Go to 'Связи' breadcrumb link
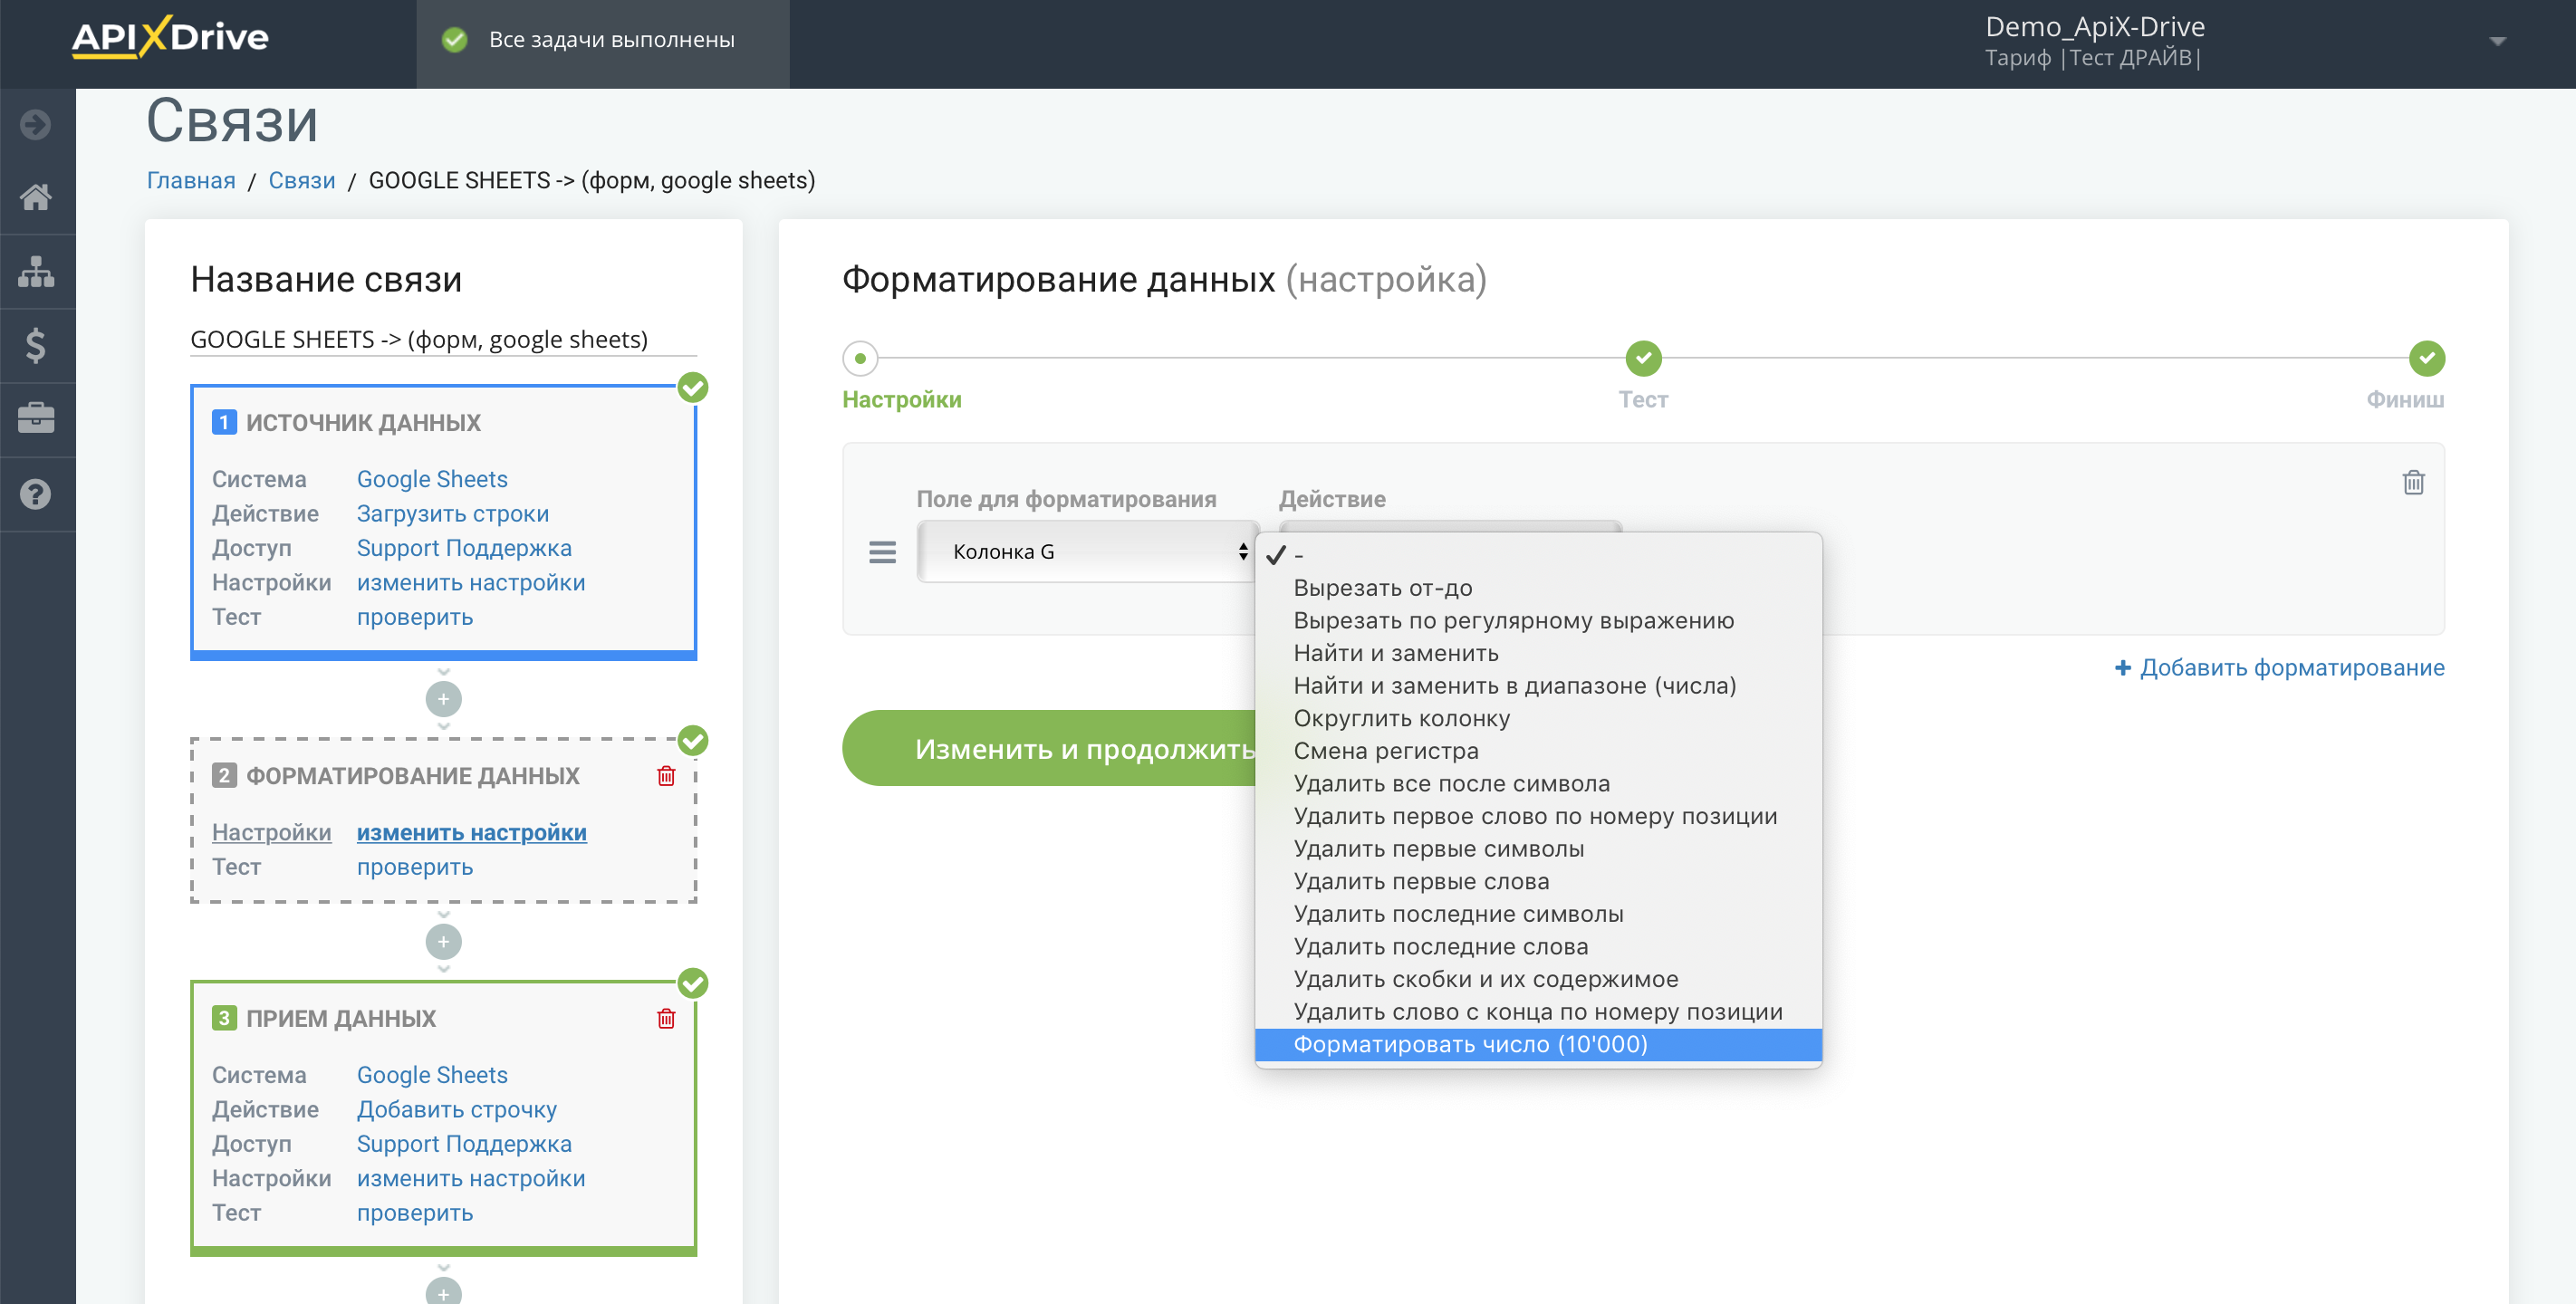This screenshot has width=2576, height=1304. 302,181
